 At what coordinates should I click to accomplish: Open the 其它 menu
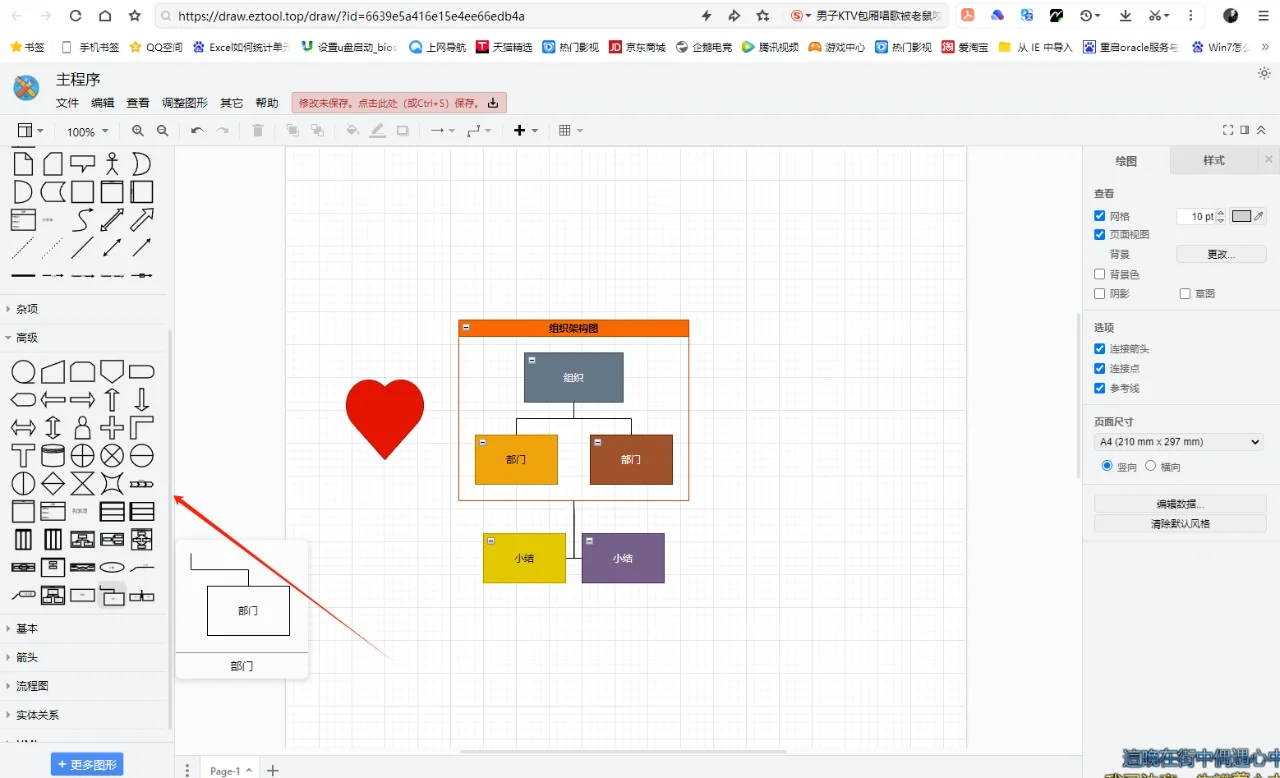point(231,103)
